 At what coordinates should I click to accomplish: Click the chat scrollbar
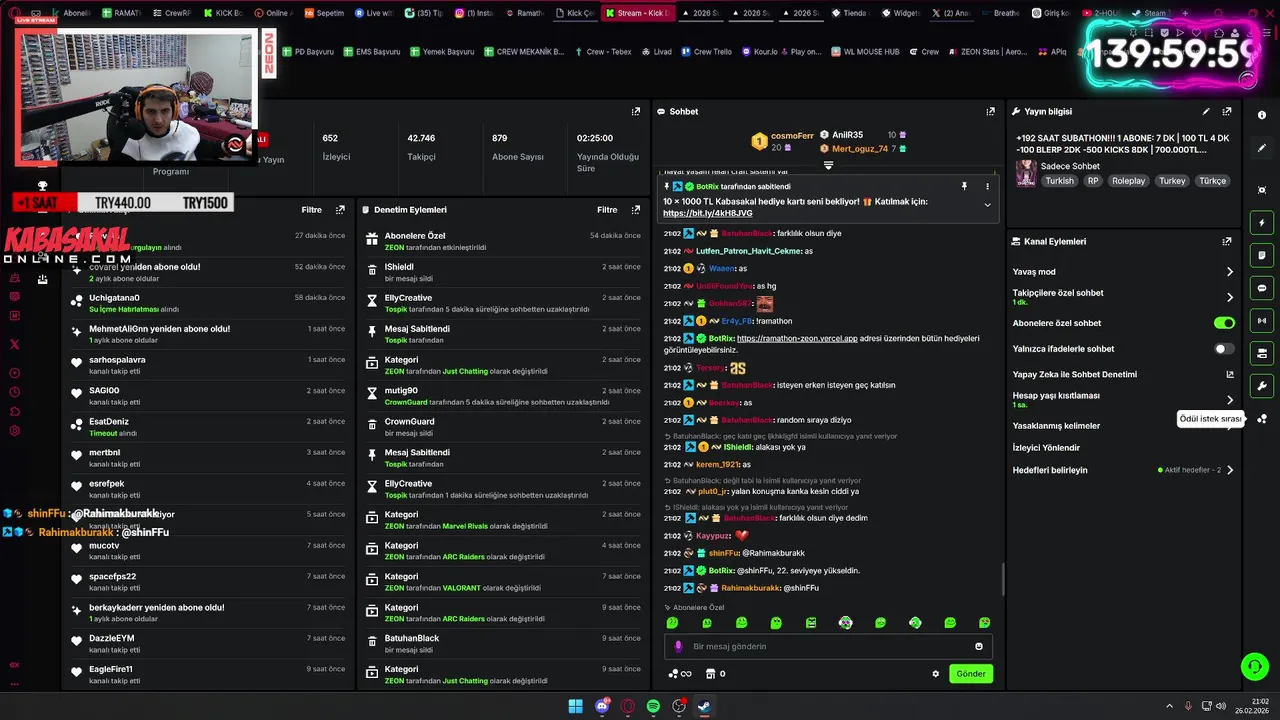click(x=1003, y=577)
